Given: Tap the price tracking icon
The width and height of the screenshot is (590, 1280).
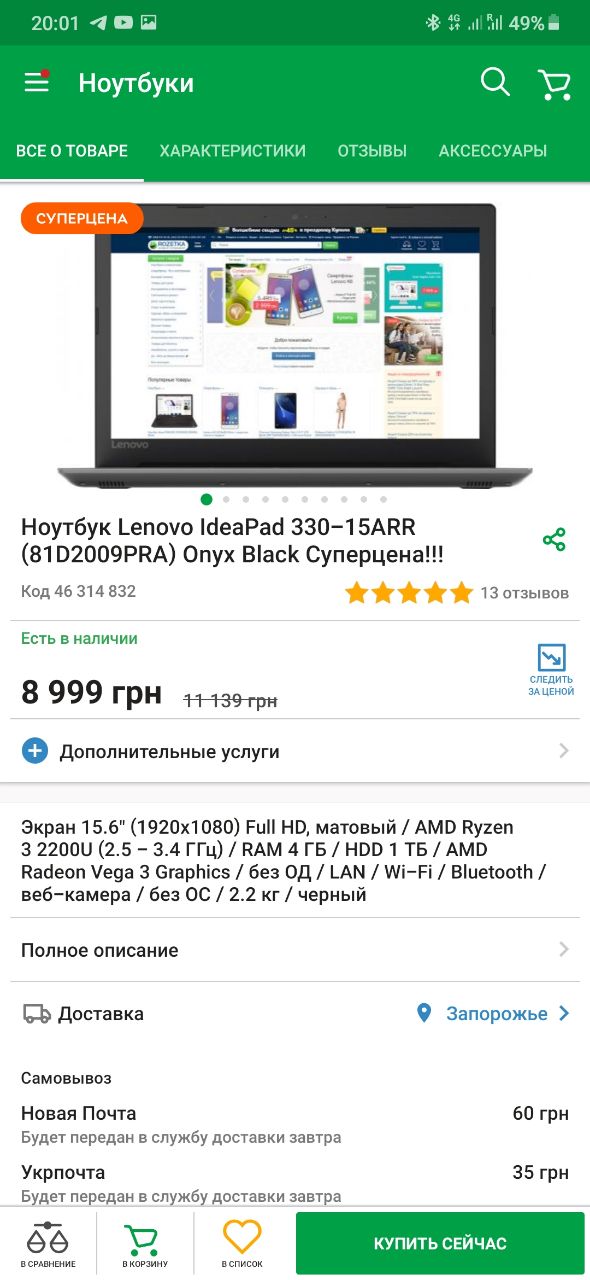Looking at the screenshot, I should pos(552,670).
